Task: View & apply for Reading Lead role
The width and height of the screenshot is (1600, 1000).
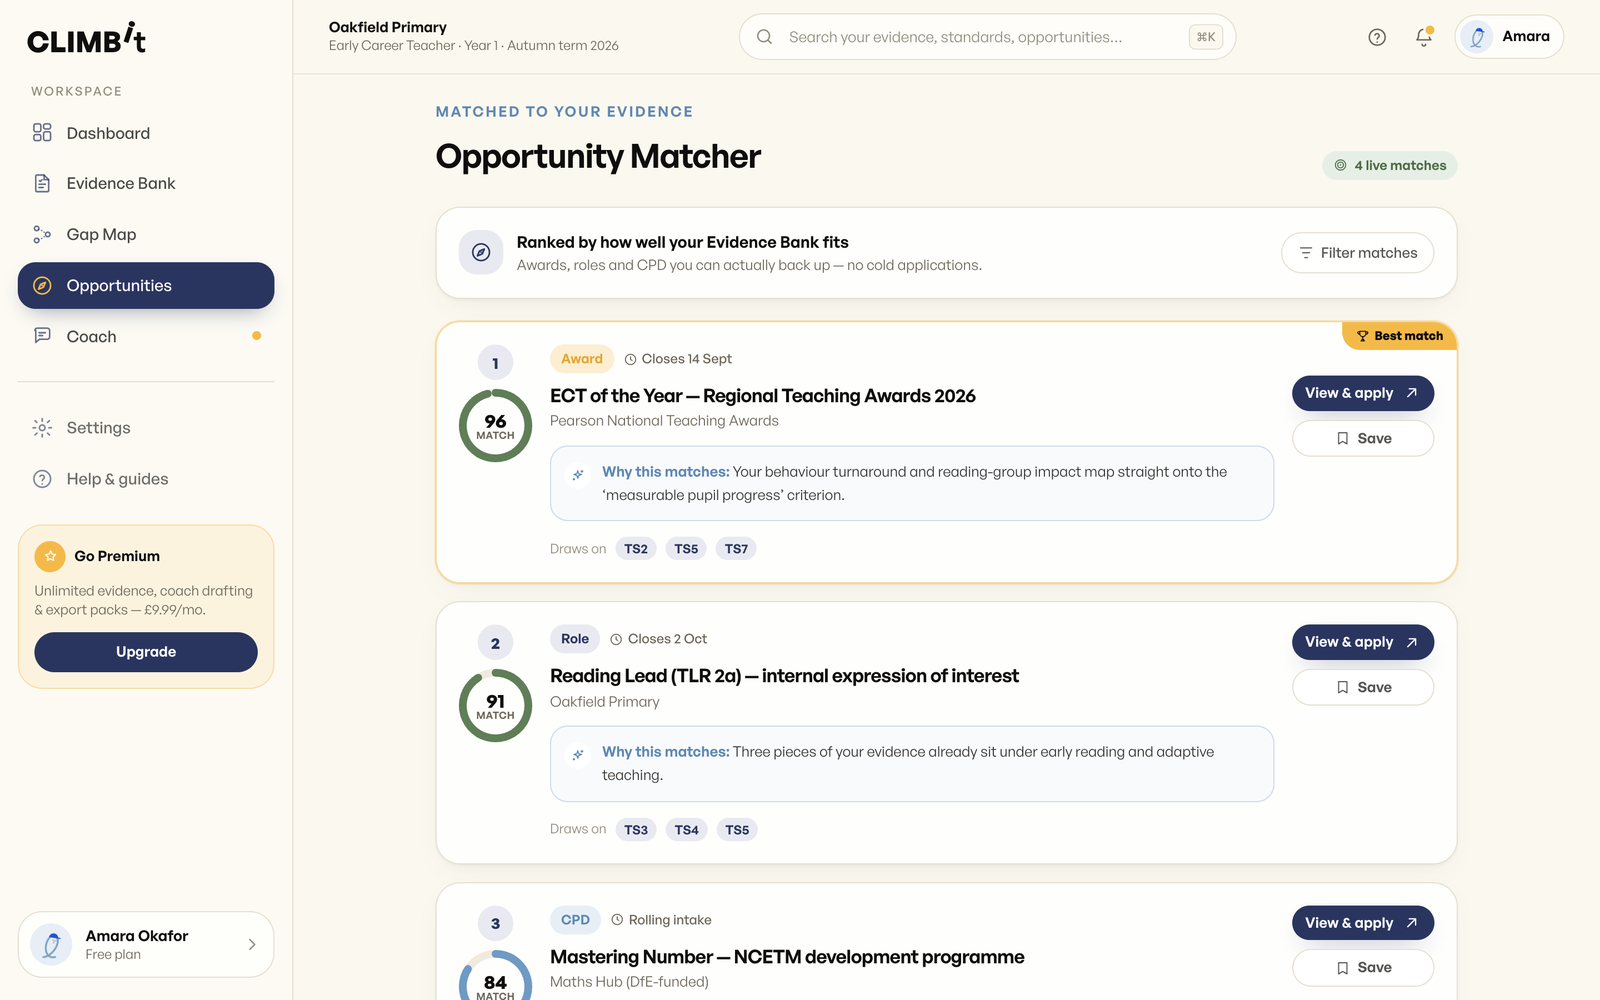Action: point(1363,642)
